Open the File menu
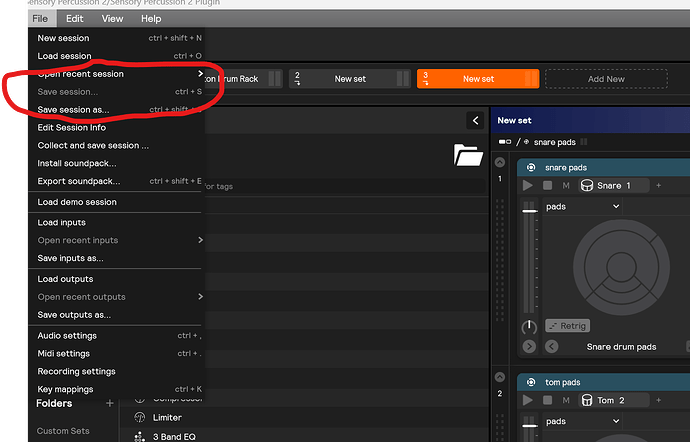This screenshot has width=690, height=442. click(x=40, y=18)
